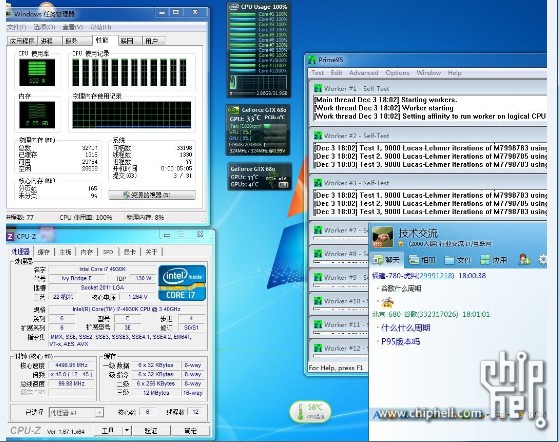
Task: Click the physical memory usage history graph
Action: tap(132, 115)
